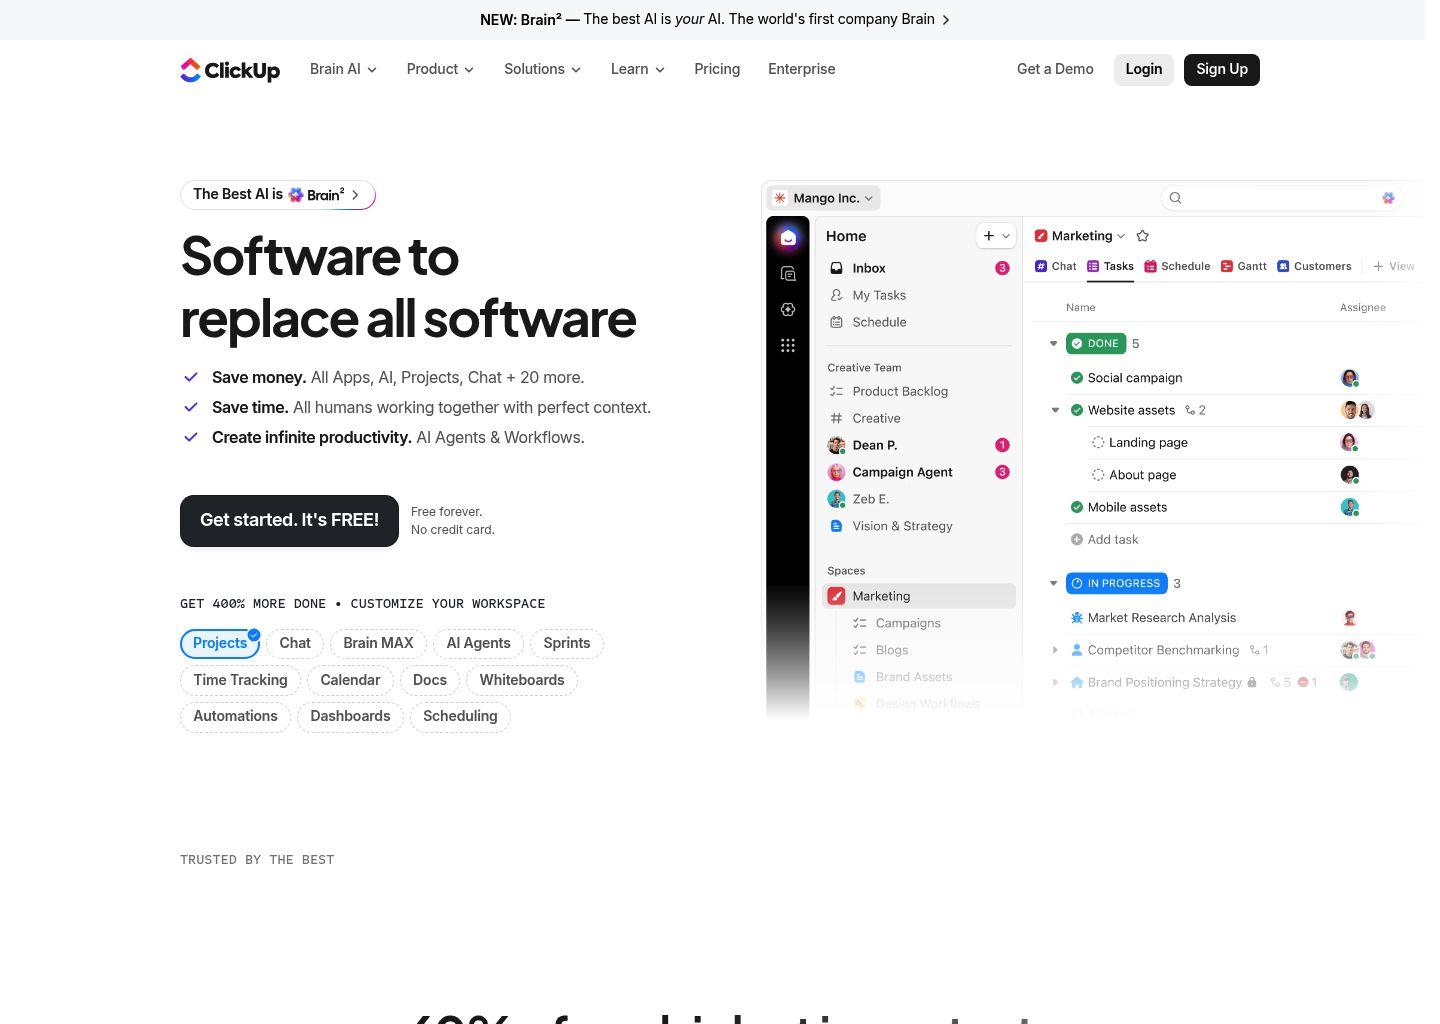
Task: Open the Learn dropdown menu
Action: pos(638,69)
